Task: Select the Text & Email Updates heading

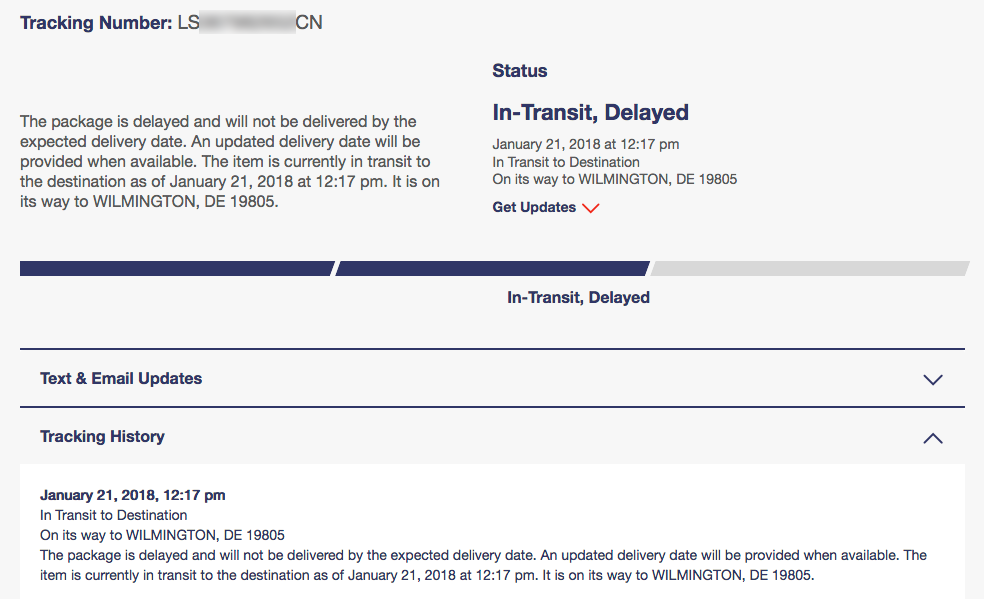Action: pos(121,378)
